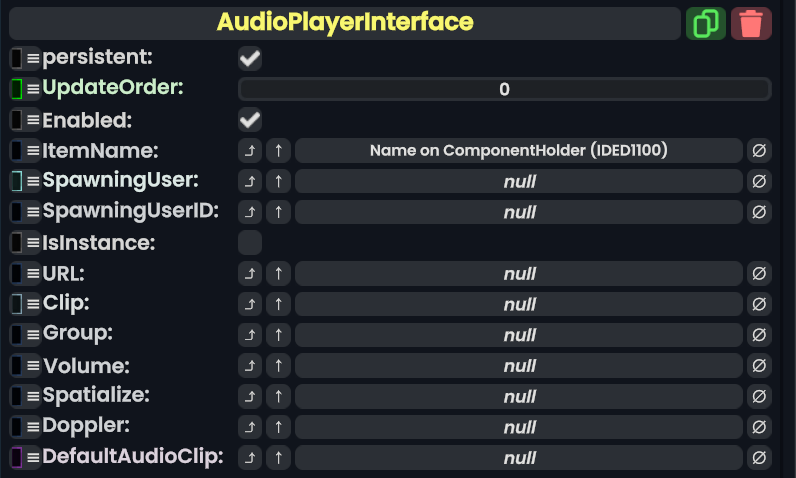Click the up arrow beside URL field
Screen dimensions: 796x478
coord(278,273)
